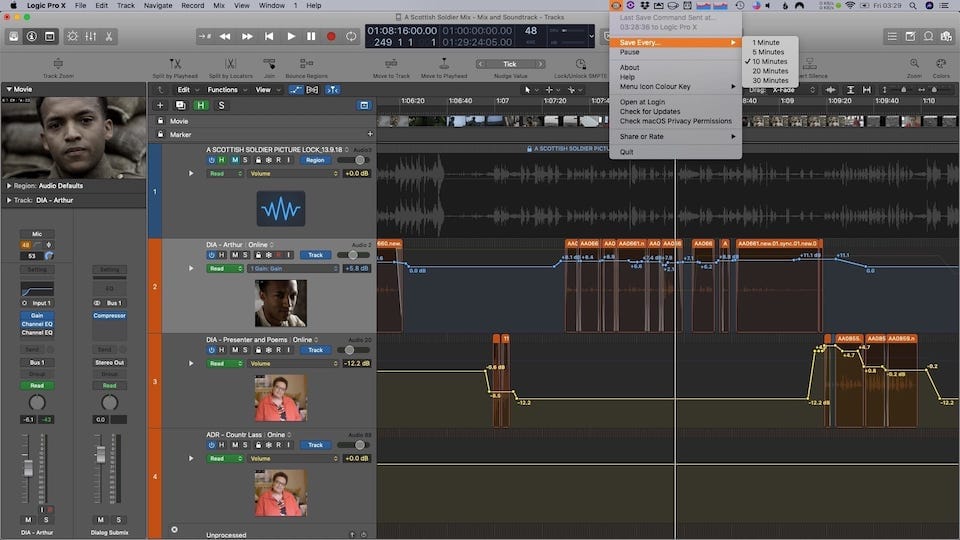Toggle the global Hide (H) button
The image size is (960, 540).
point(201,105)
